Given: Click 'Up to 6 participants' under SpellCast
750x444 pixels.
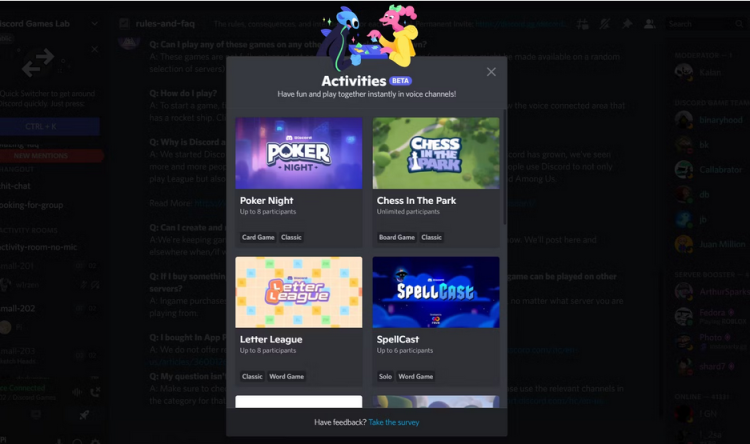Looking at the screenshot, I should [405, 351].
